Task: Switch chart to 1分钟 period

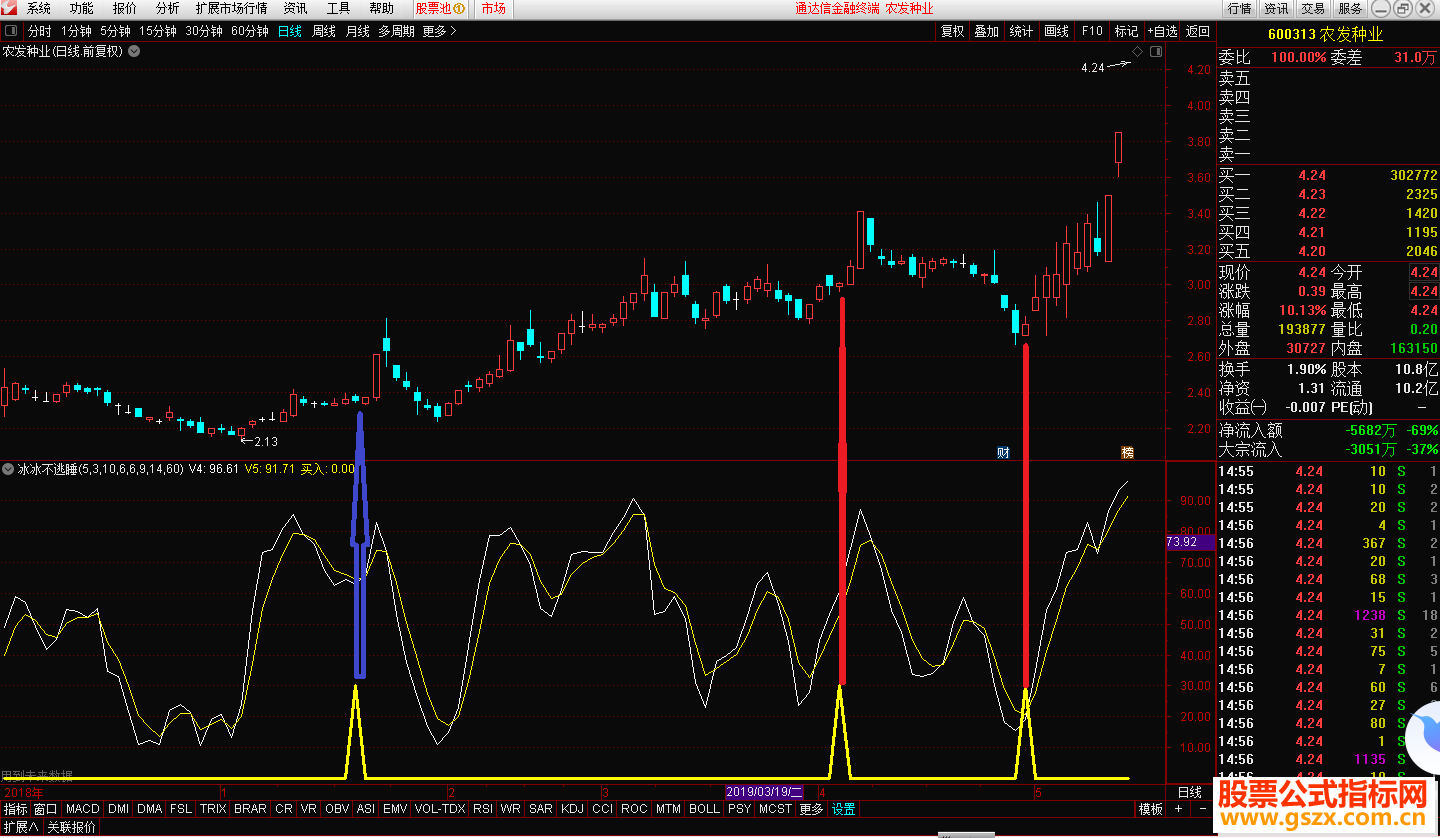Action: (x=77, y=31)
